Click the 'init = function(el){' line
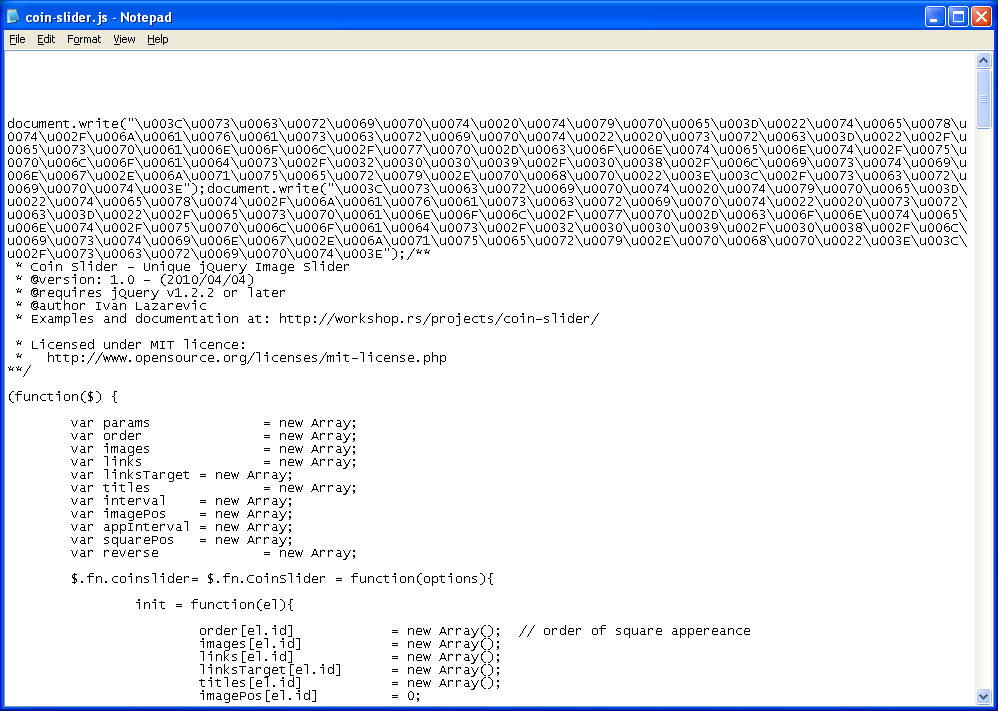This screenshot has width=998, height=711. (212, 605)
